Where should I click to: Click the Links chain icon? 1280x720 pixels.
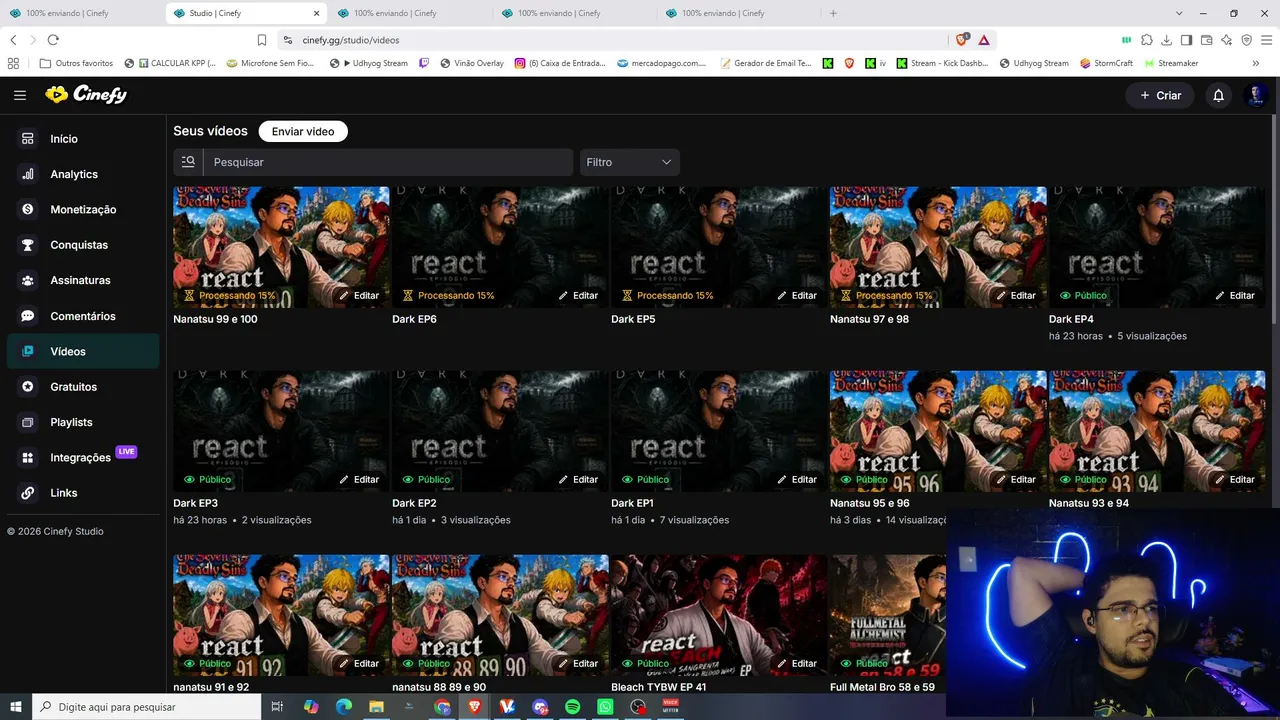[x=28, y=493]
